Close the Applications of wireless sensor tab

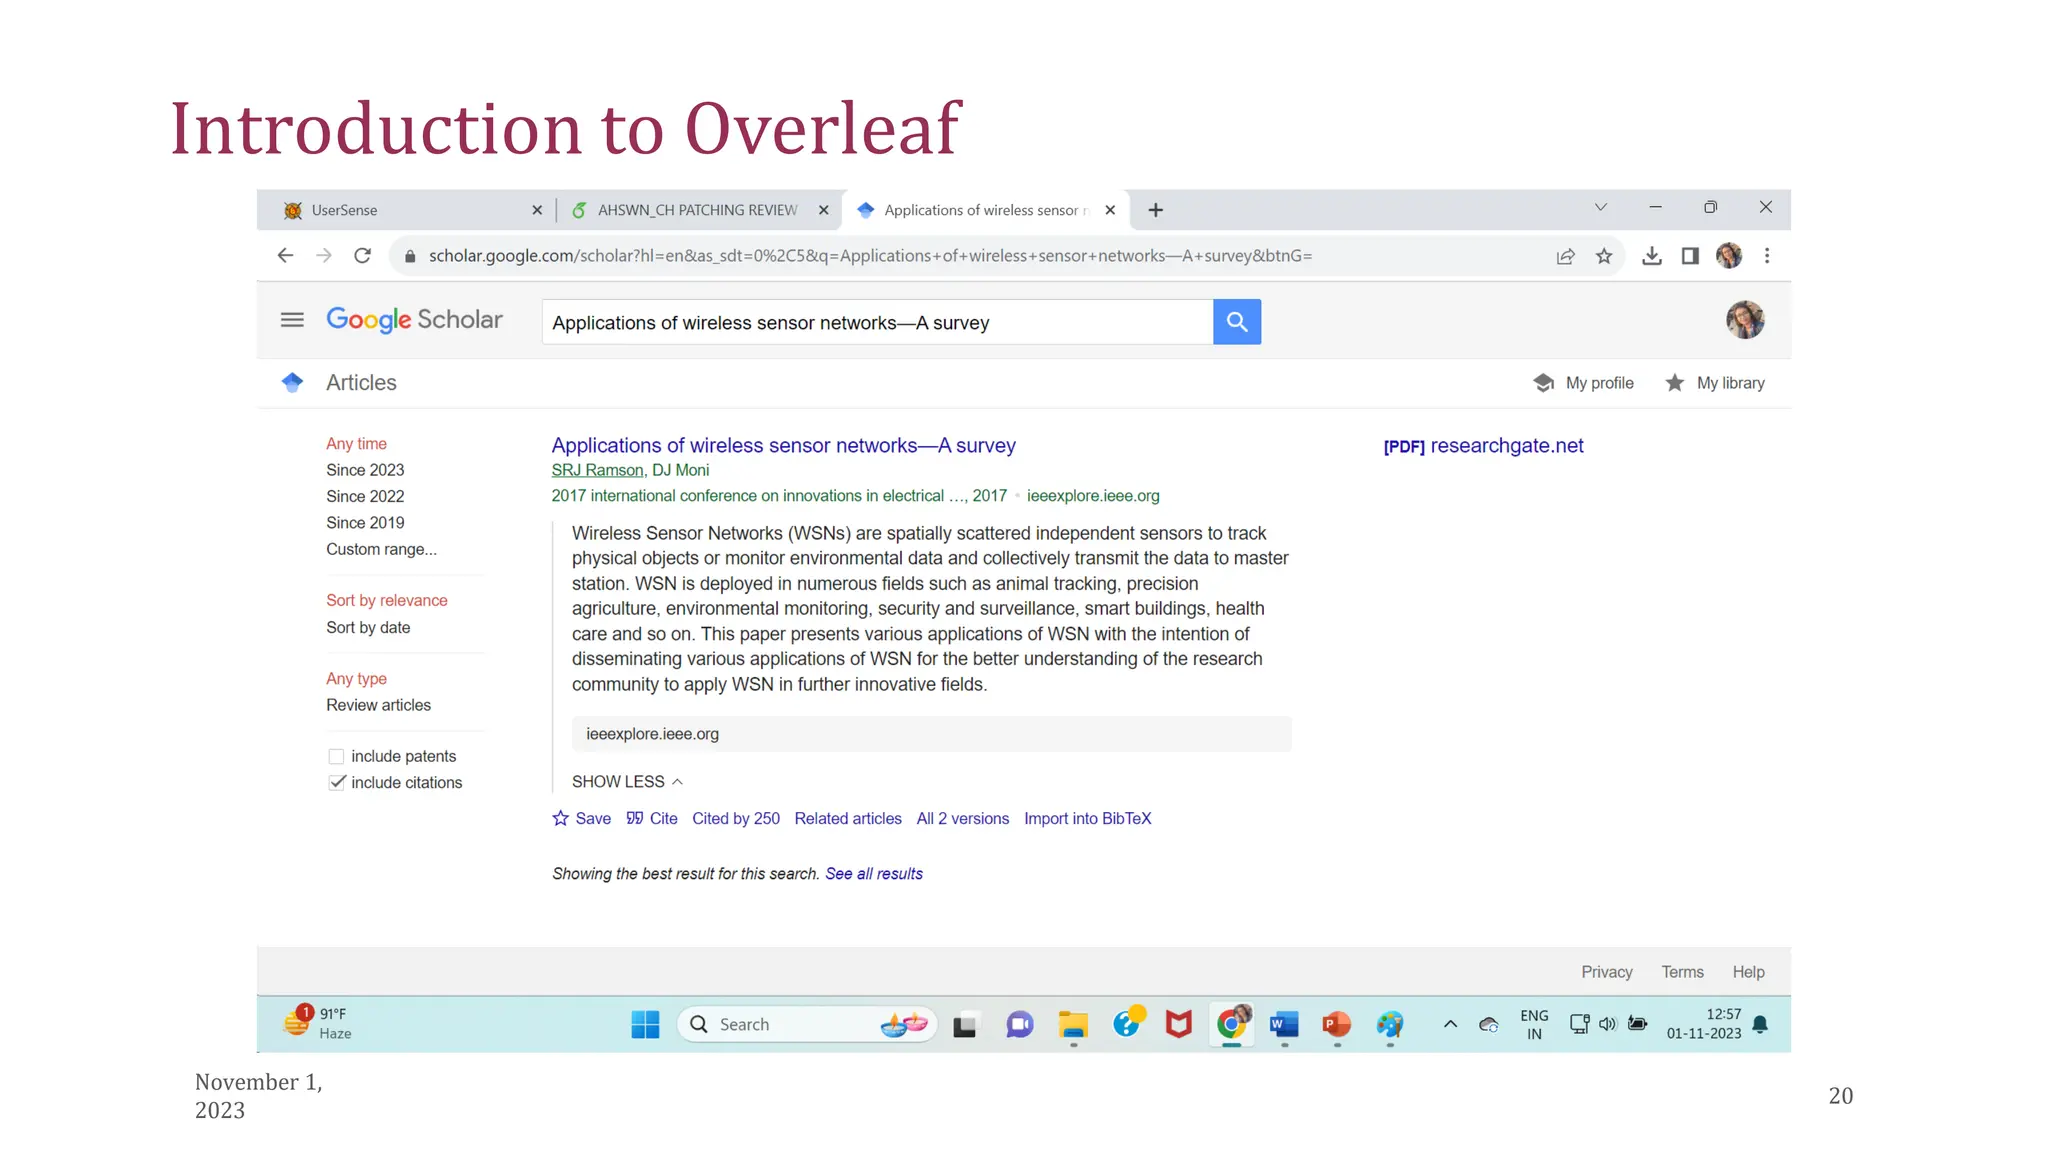1110,210
